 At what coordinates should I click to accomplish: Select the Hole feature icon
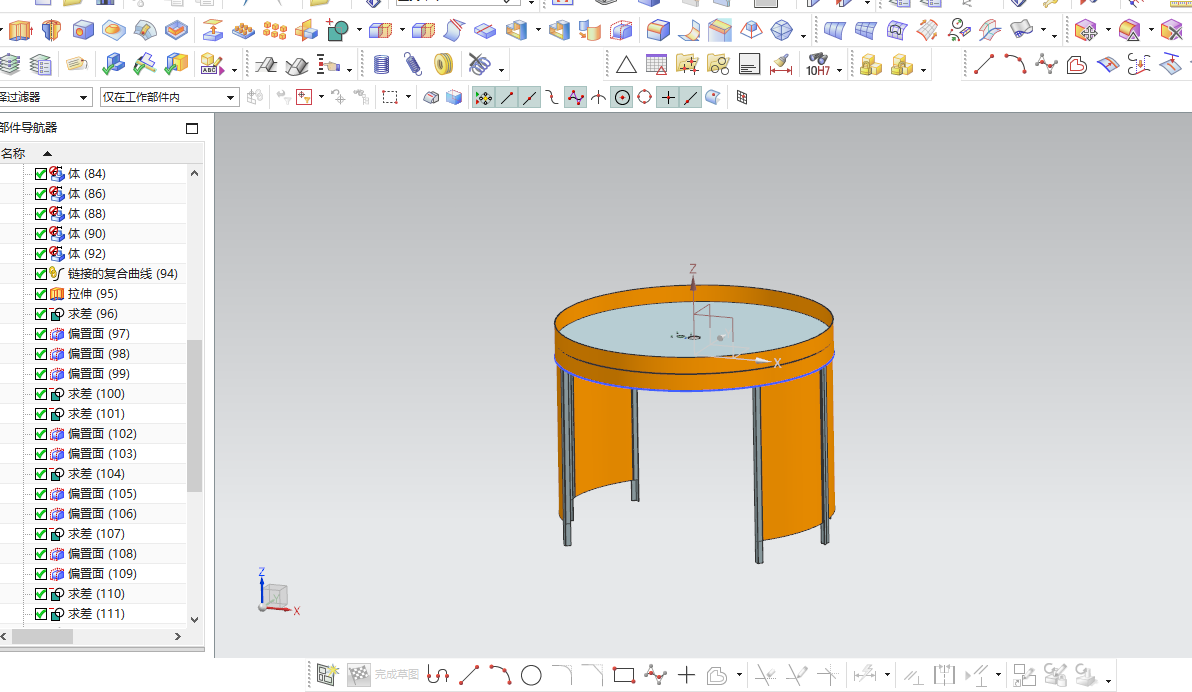tap(83, 30)
